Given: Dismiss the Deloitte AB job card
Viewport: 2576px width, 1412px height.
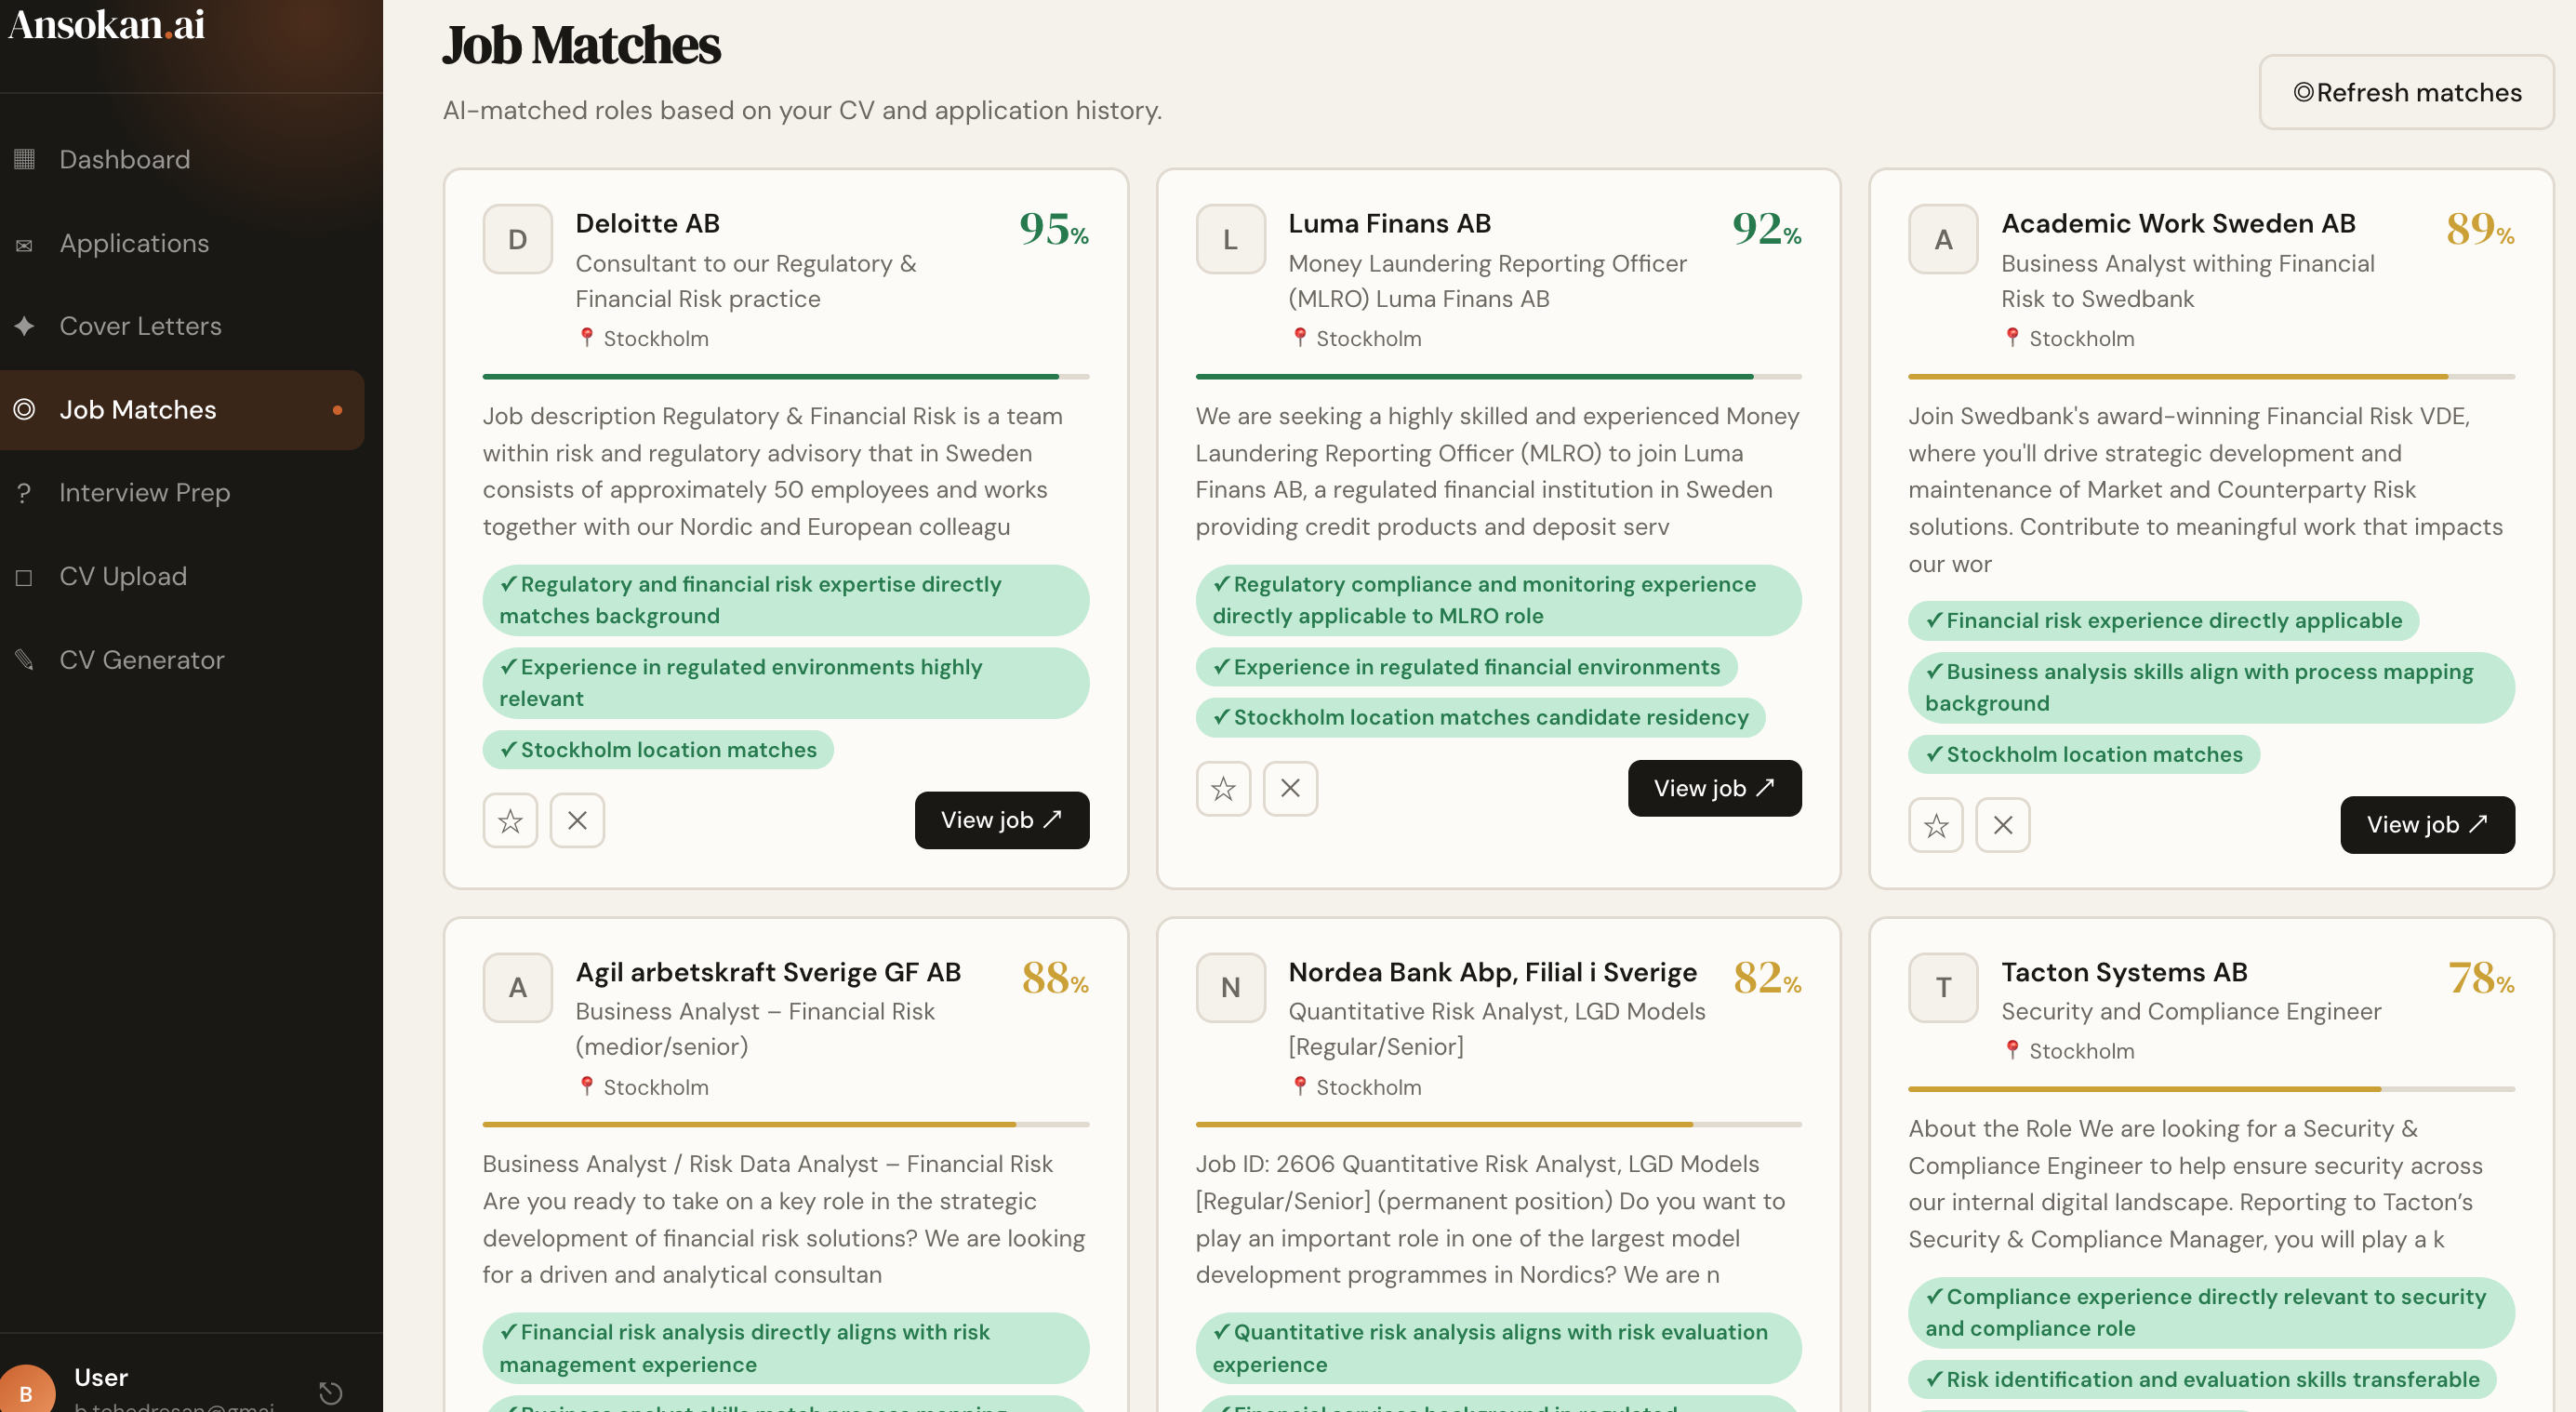Looking at the screenshot, I should coord(577,821).
